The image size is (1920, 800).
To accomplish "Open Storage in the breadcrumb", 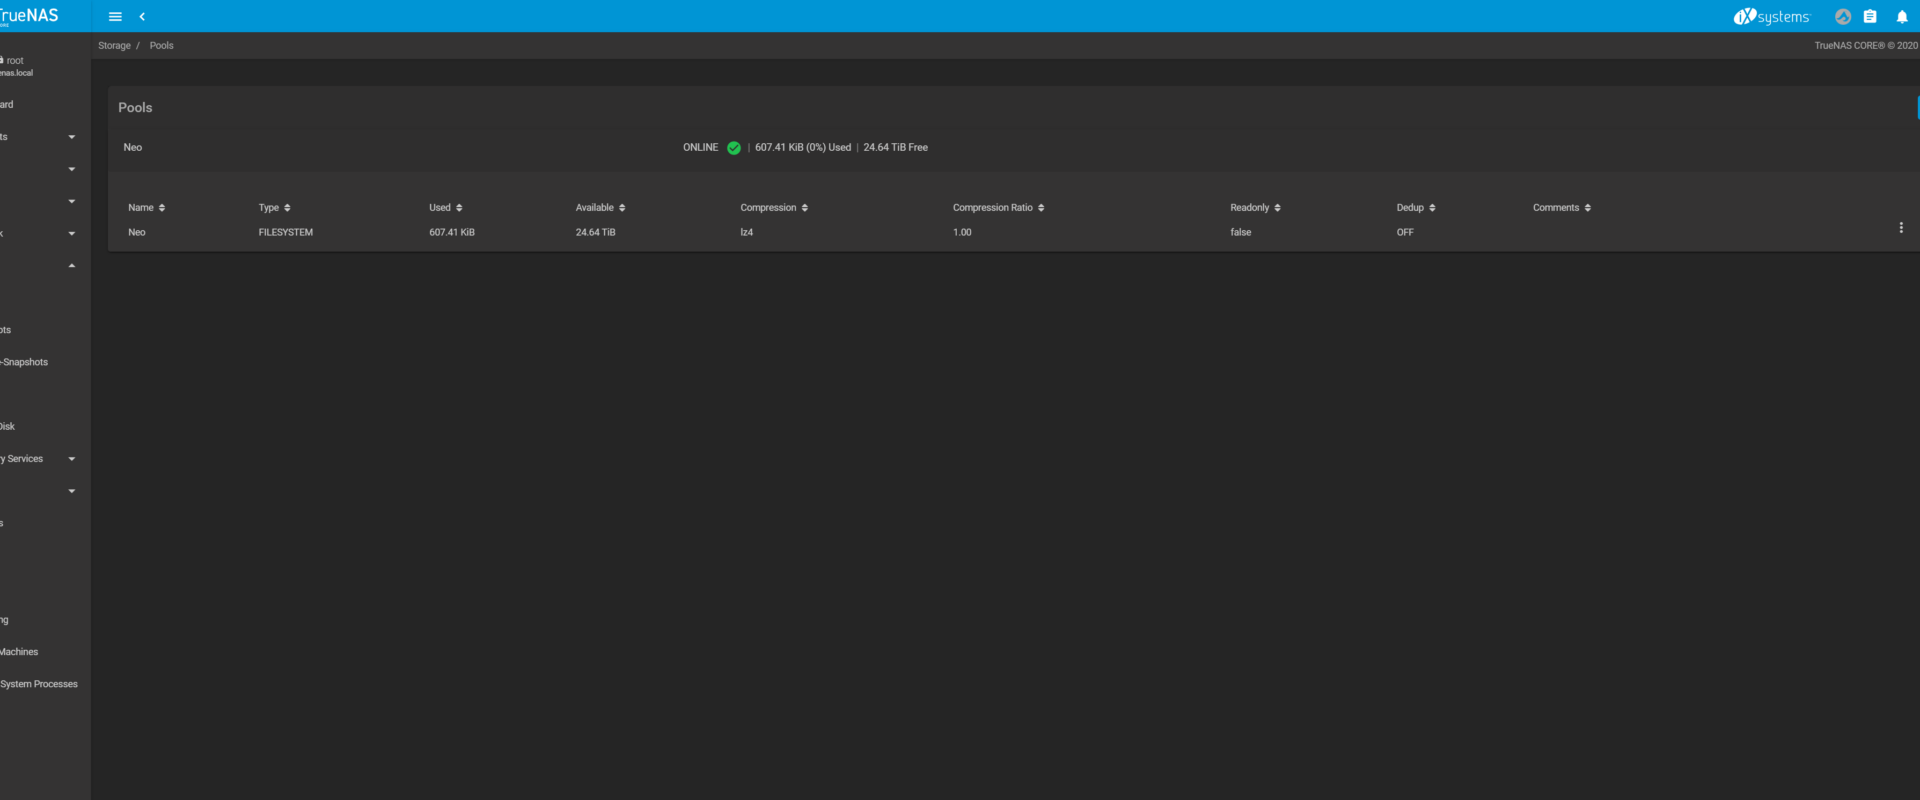I will click(114, 46).
